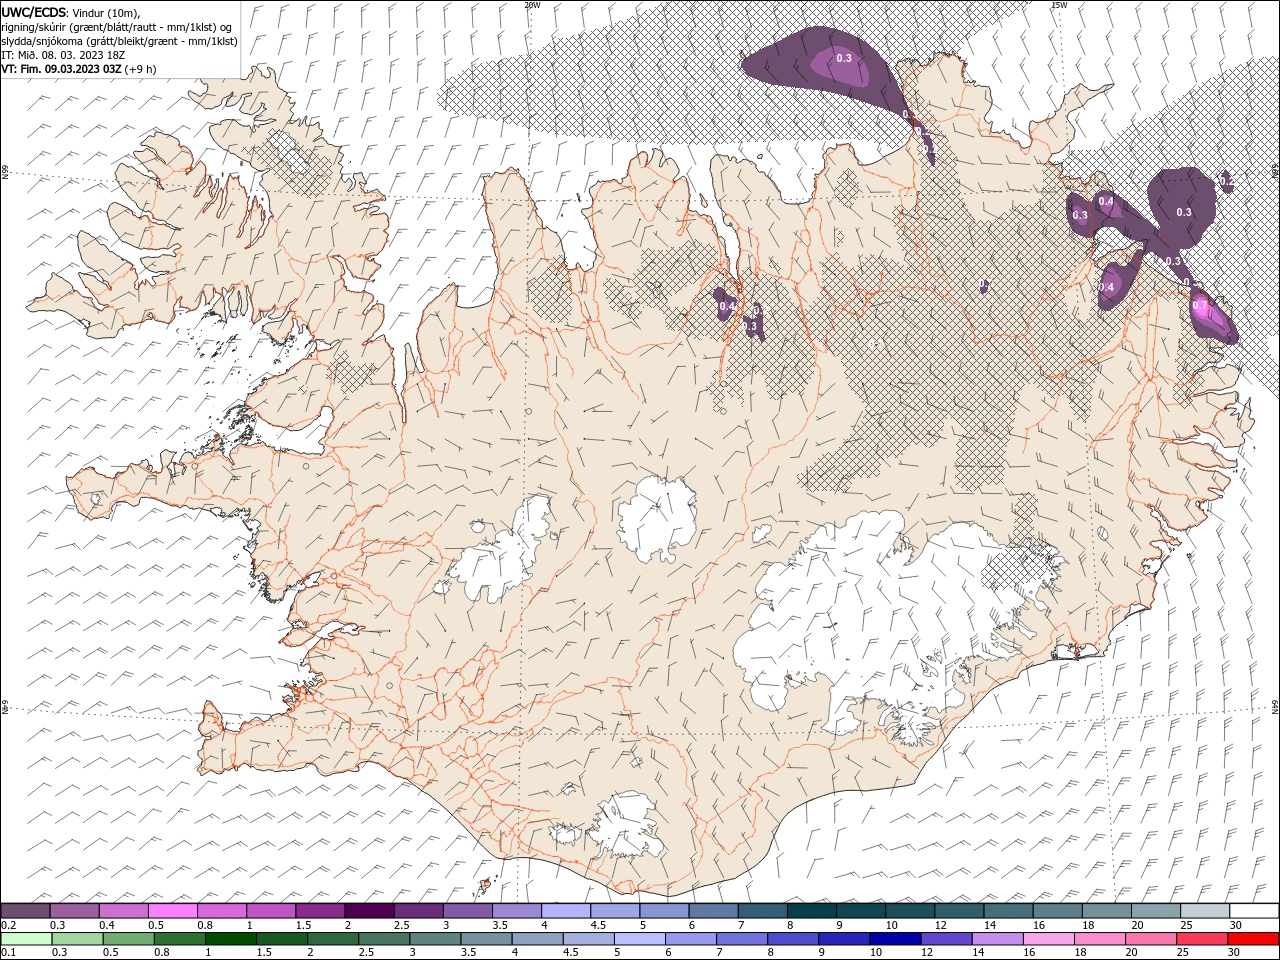The image size is (1280, 960).
Task: Click the snow legend label 4.5
Action: [598, 925]
